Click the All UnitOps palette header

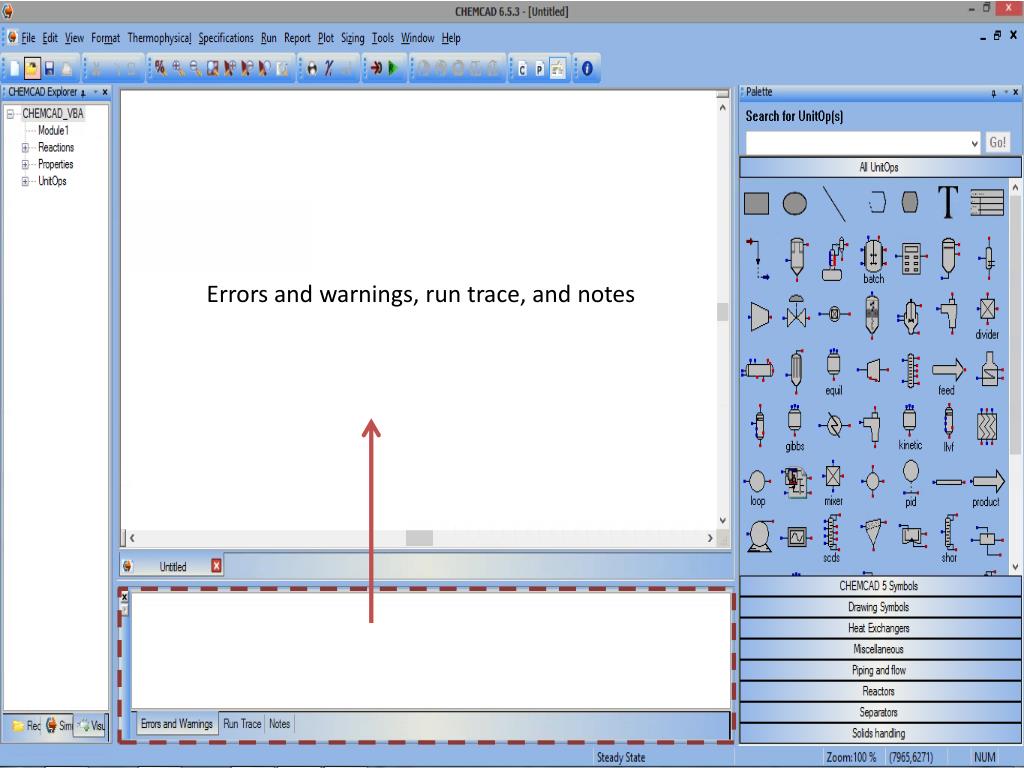click(878, 167)
